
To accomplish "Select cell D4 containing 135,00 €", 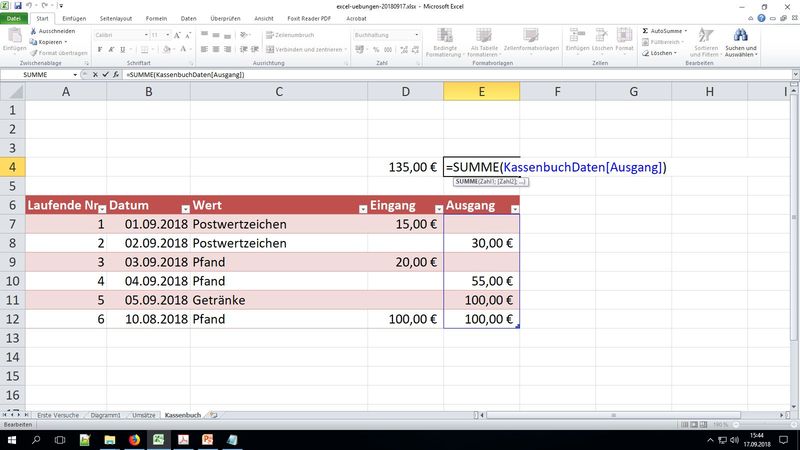I will pyautogui.click(x=405, y=166).
